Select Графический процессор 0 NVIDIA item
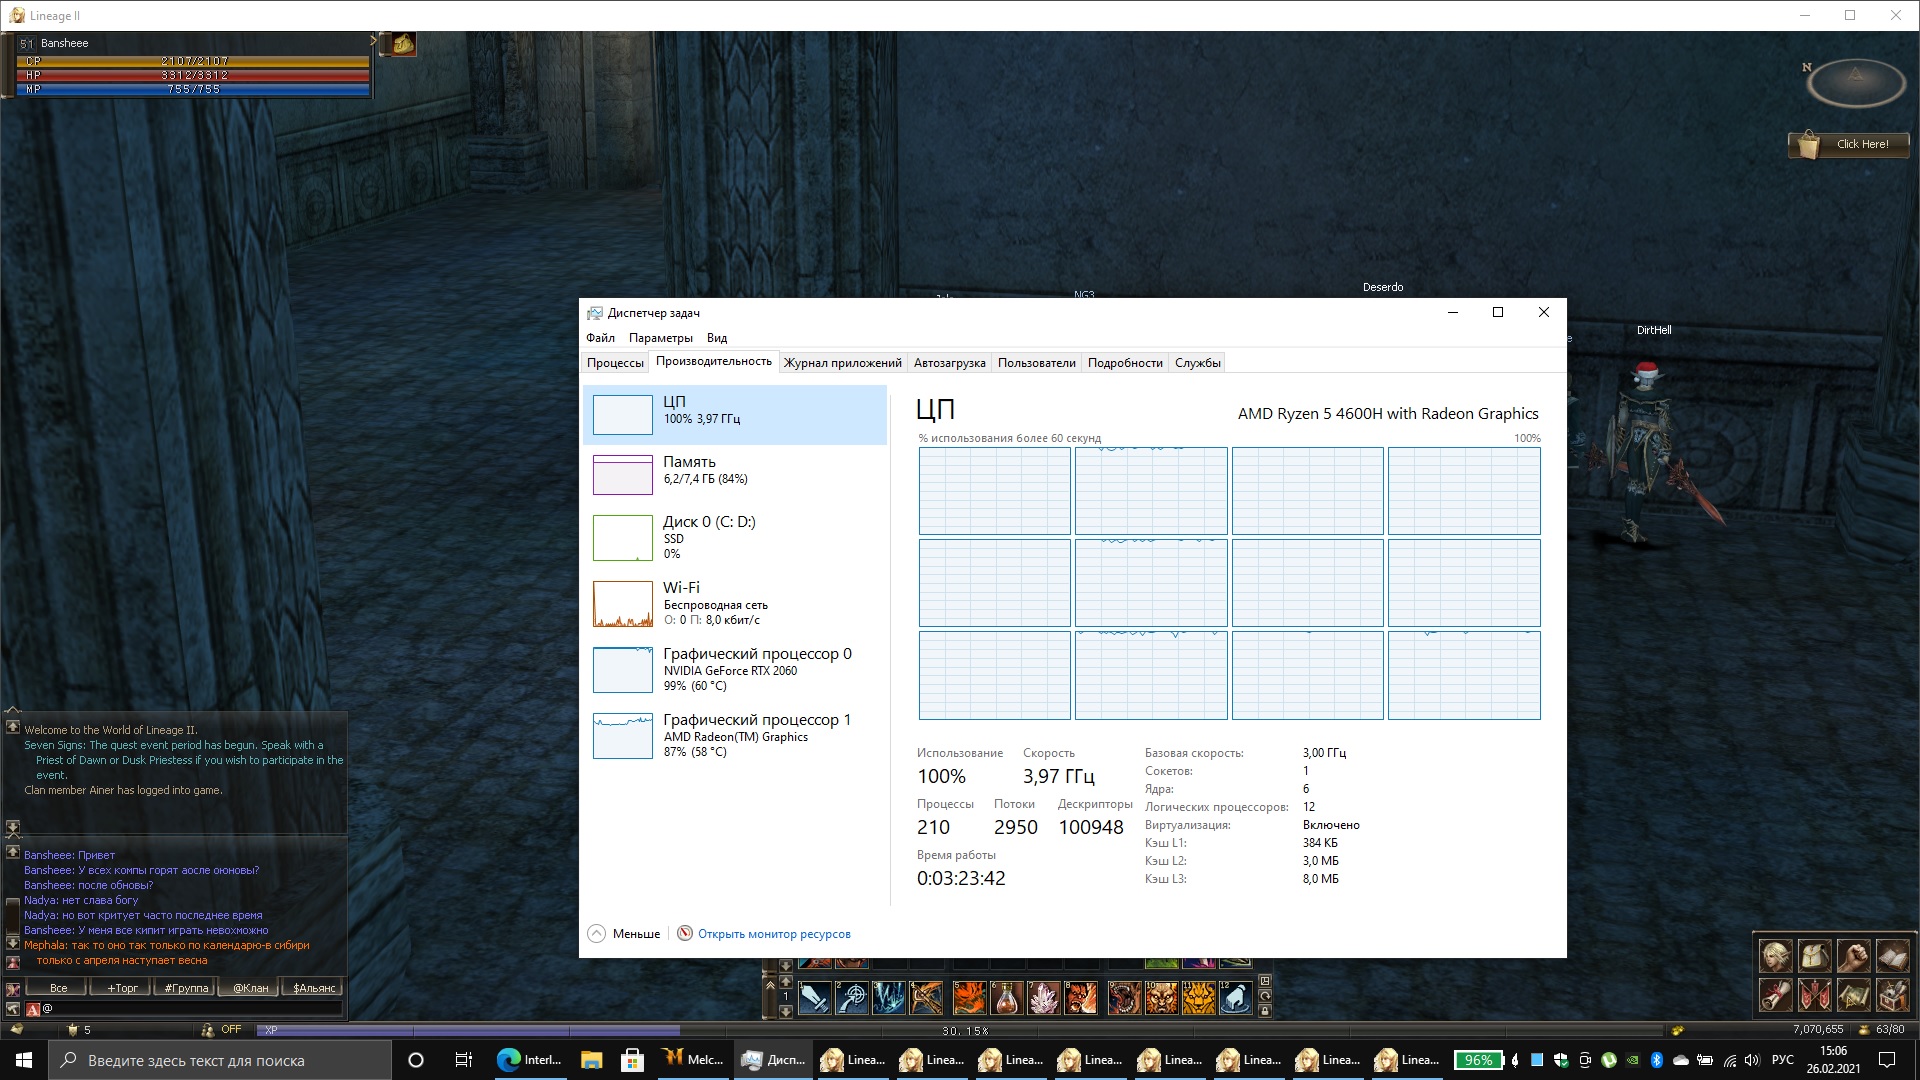This screenshot has height=1080, width=1920. click(x=735, y=669)
